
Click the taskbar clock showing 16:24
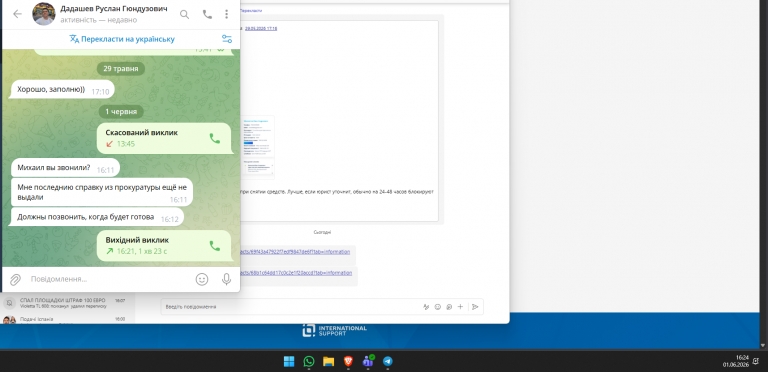click(735, 361)
